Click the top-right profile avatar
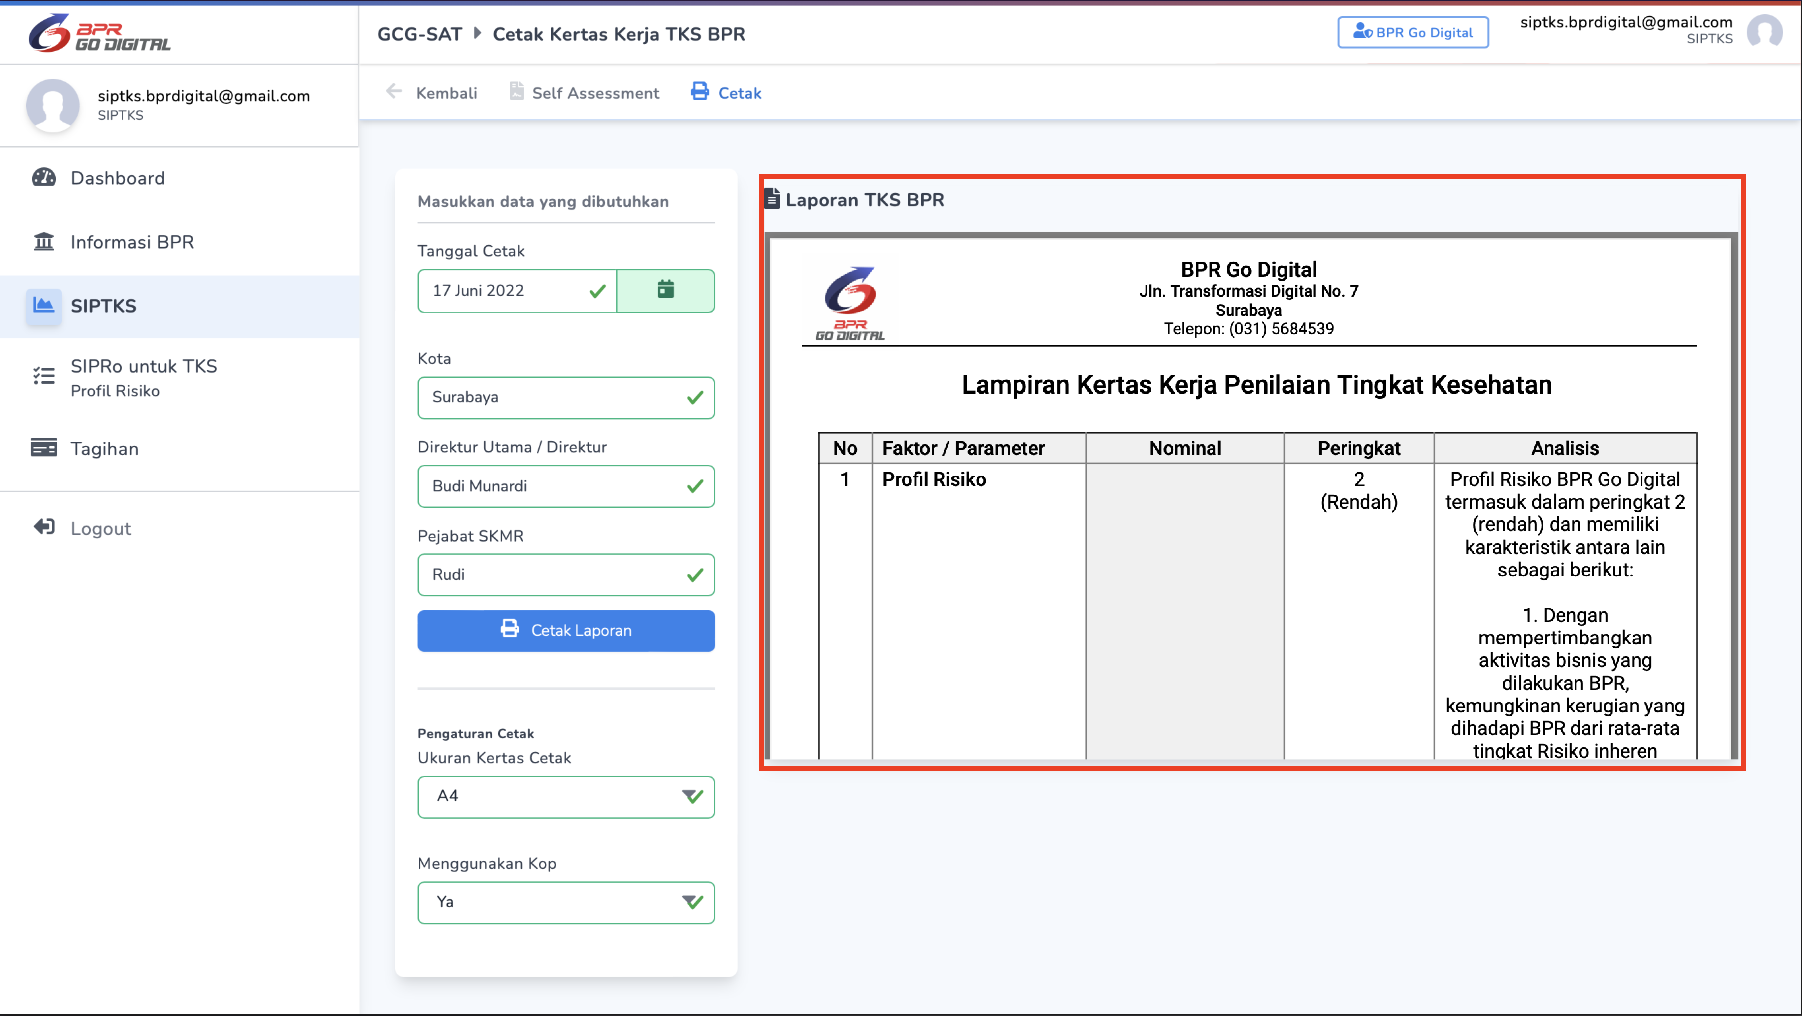The width and height of the screenshot is (1802, 1016). pyautogui.click(x=1765, y=30)
